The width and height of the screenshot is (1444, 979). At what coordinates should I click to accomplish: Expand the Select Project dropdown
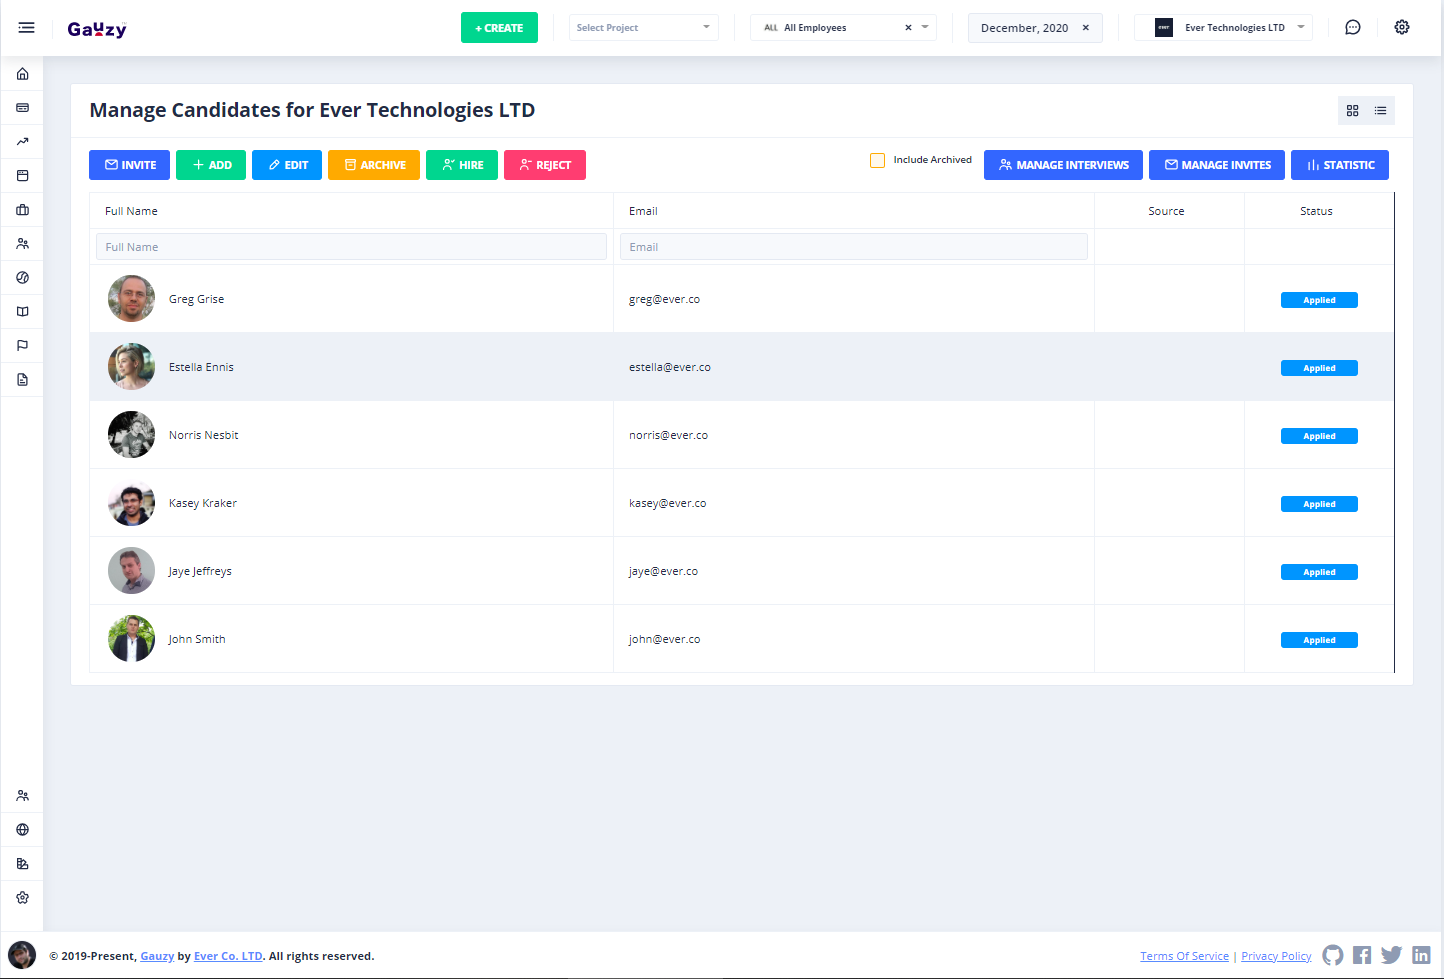click(643, 28)
